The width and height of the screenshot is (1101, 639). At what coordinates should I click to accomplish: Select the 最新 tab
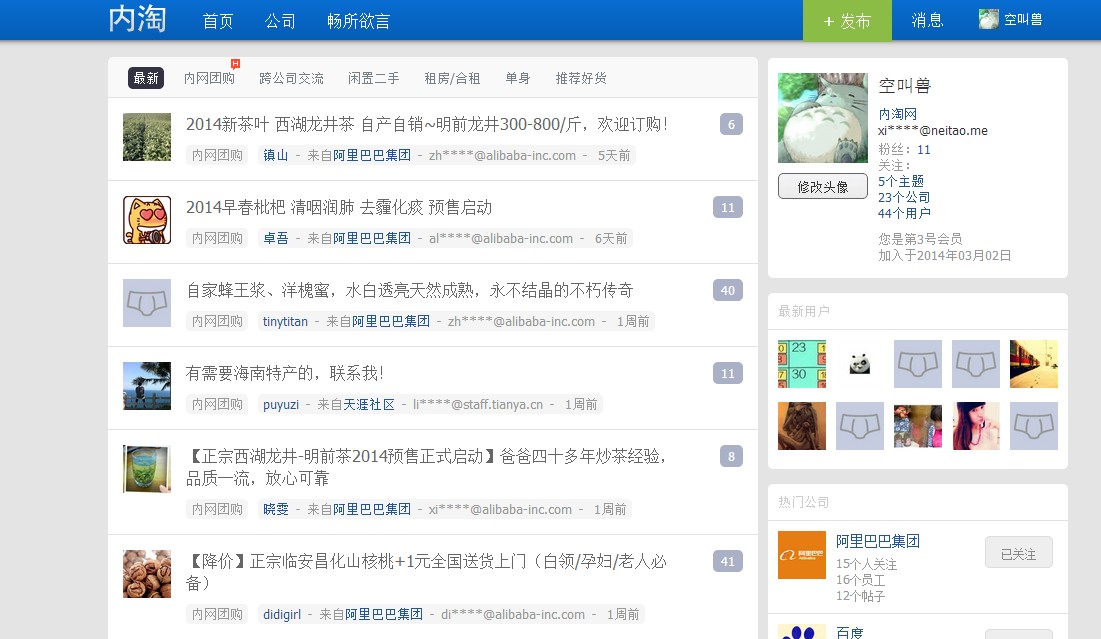coord(146,78)
